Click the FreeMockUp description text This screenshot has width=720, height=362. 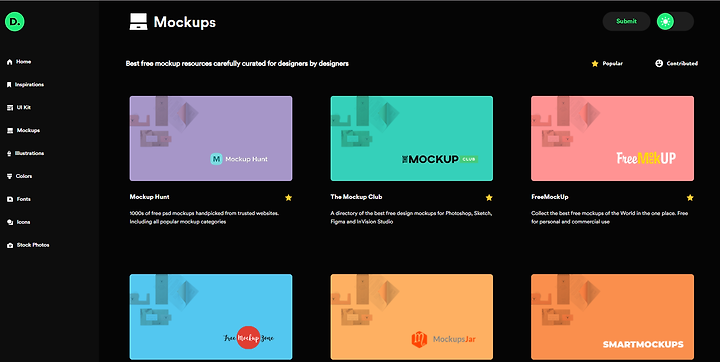(x=609, y=217)
